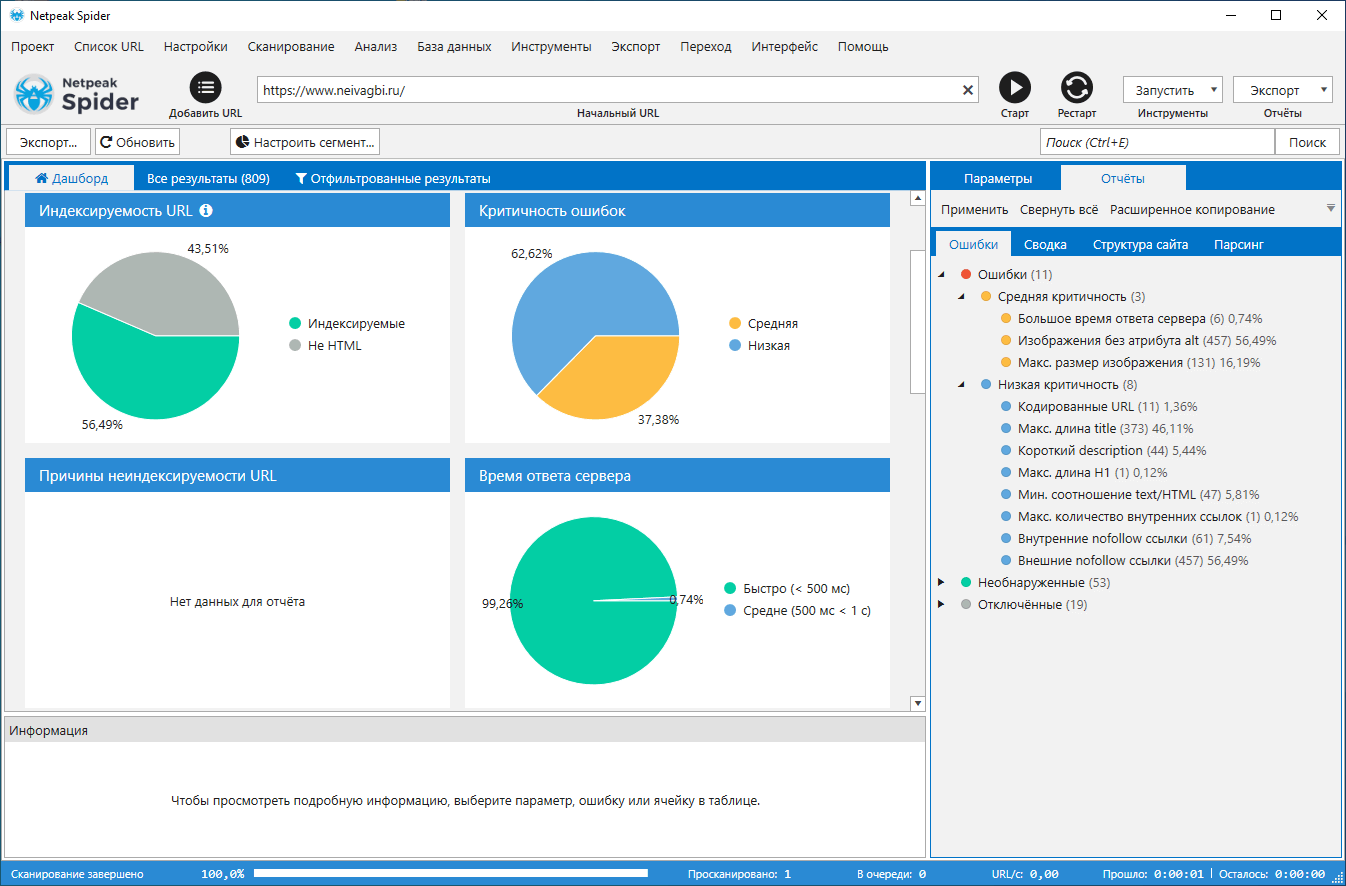1346x886 pixels.
Task: Click blue dot beside Кодированные URL
Action: [1006, 407]
